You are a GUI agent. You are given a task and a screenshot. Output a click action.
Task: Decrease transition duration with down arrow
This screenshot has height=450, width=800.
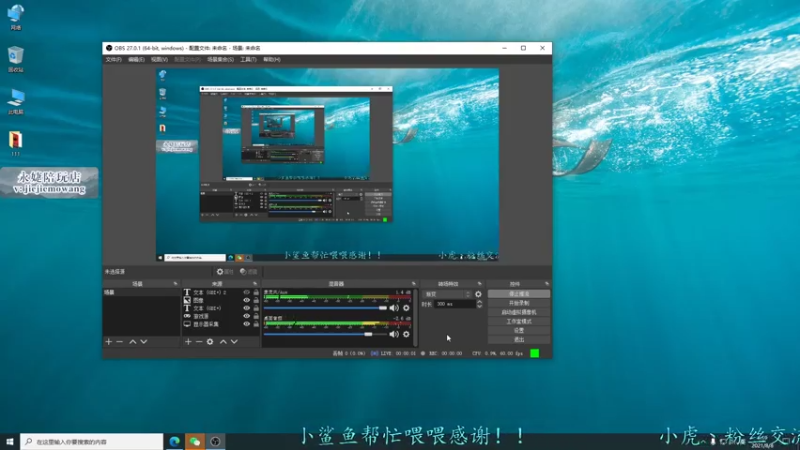[479, 306]
